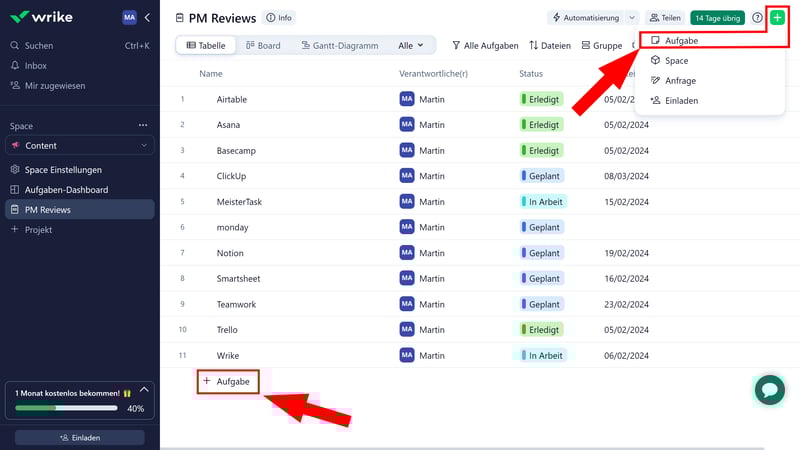This screenshot has width=800, height=450.
Task: Open the Alle views dropdown
Action: [410, 46]
